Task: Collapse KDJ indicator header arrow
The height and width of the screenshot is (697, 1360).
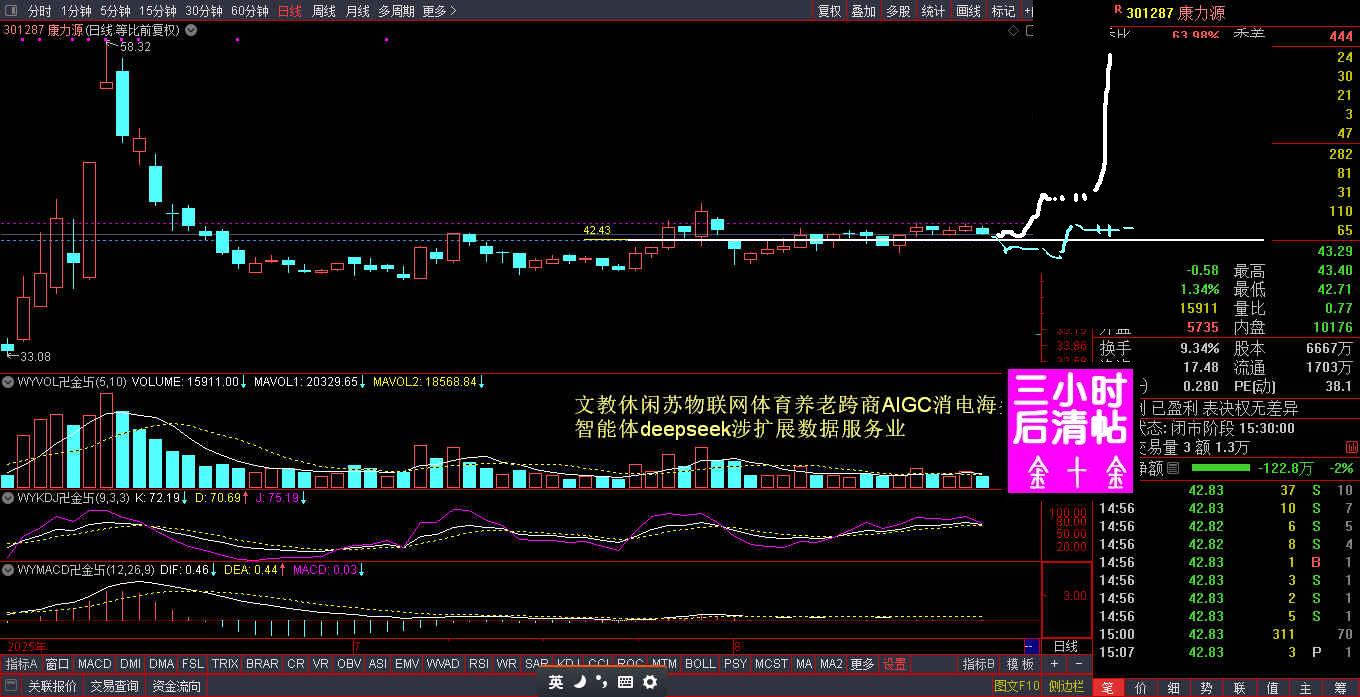Action: 7,497
